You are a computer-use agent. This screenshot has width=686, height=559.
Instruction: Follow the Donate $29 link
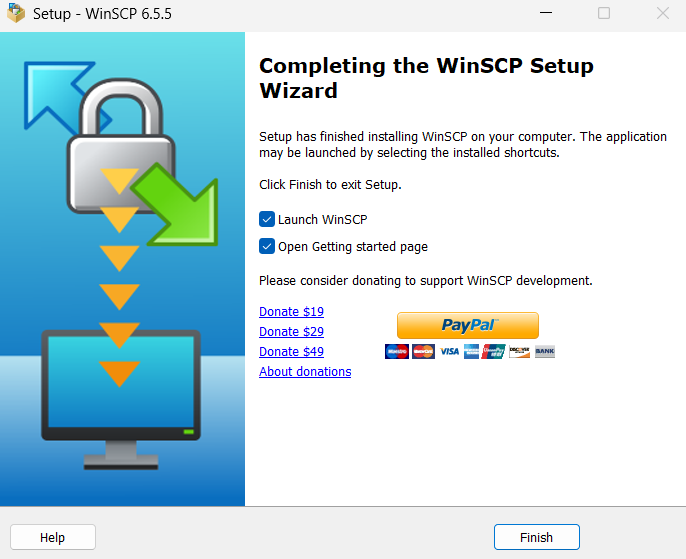[291, 332]
